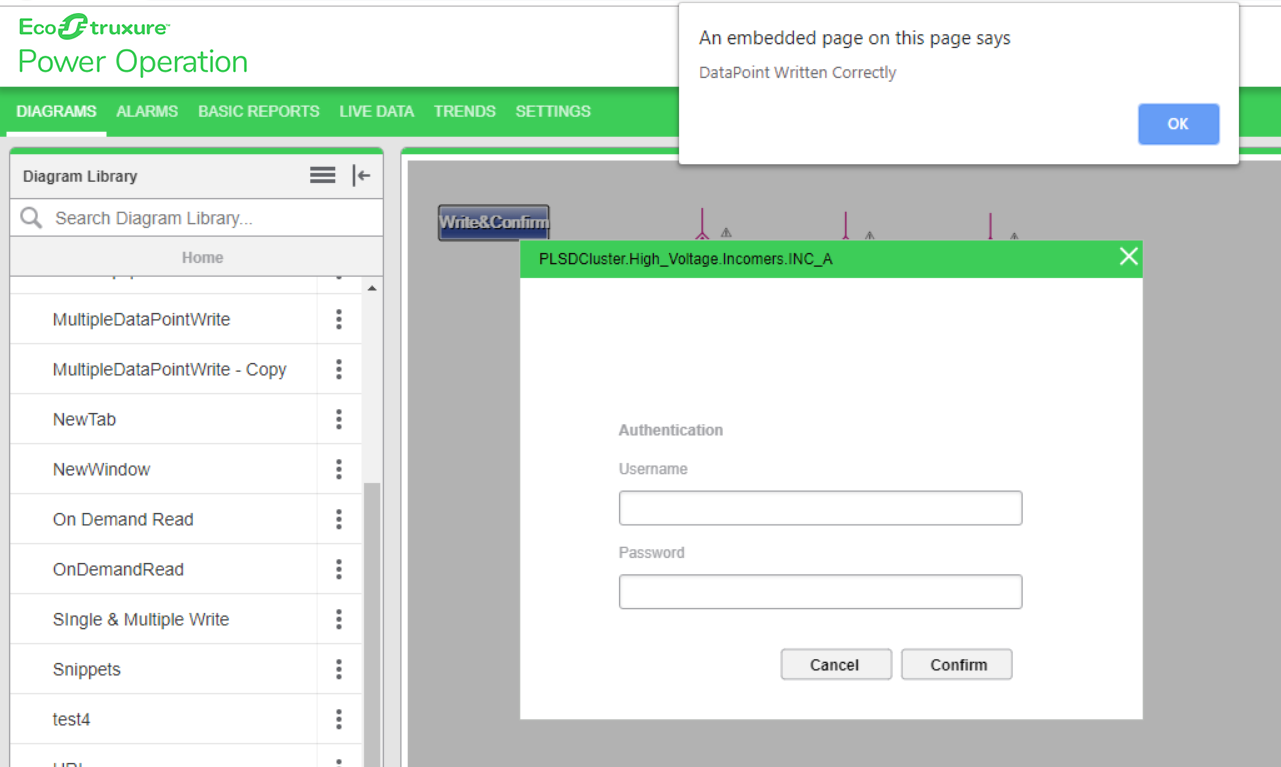
Task: Open options menu for Snippets diagram
Action: tap(339, 670)
